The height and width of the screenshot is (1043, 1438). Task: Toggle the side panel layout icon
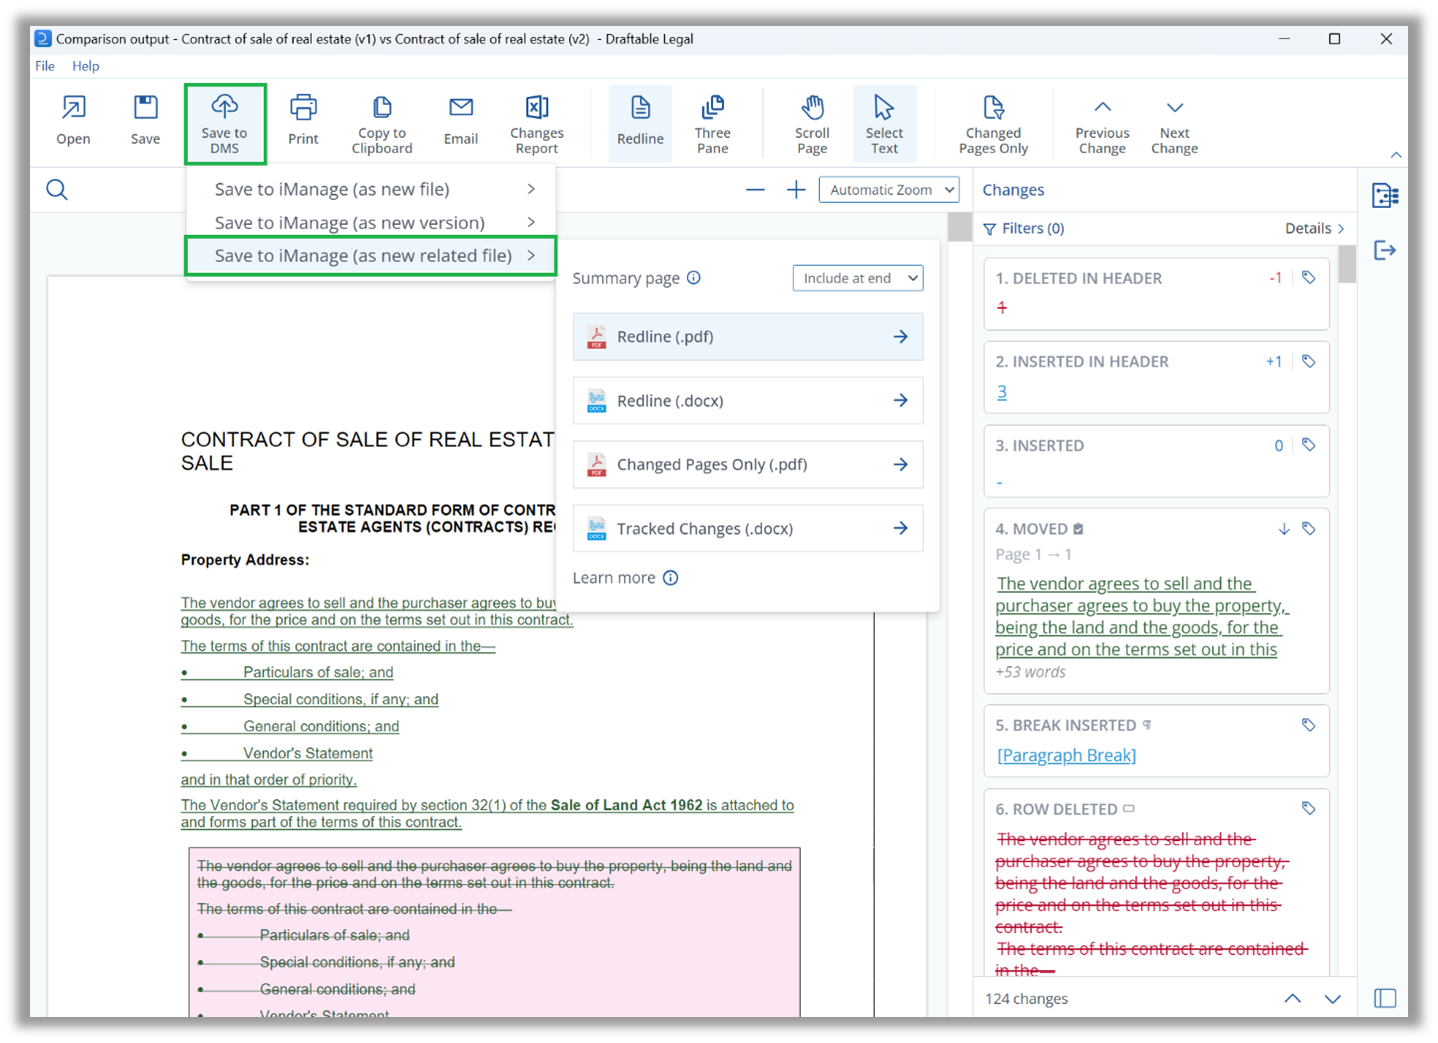(x=1385, y=998)
